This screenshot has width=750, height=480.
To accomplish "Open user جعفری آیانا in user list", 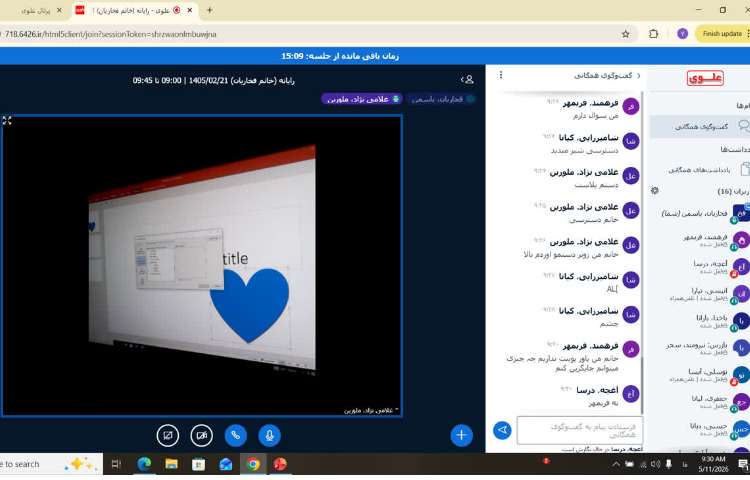I will (x=700, y=402).
